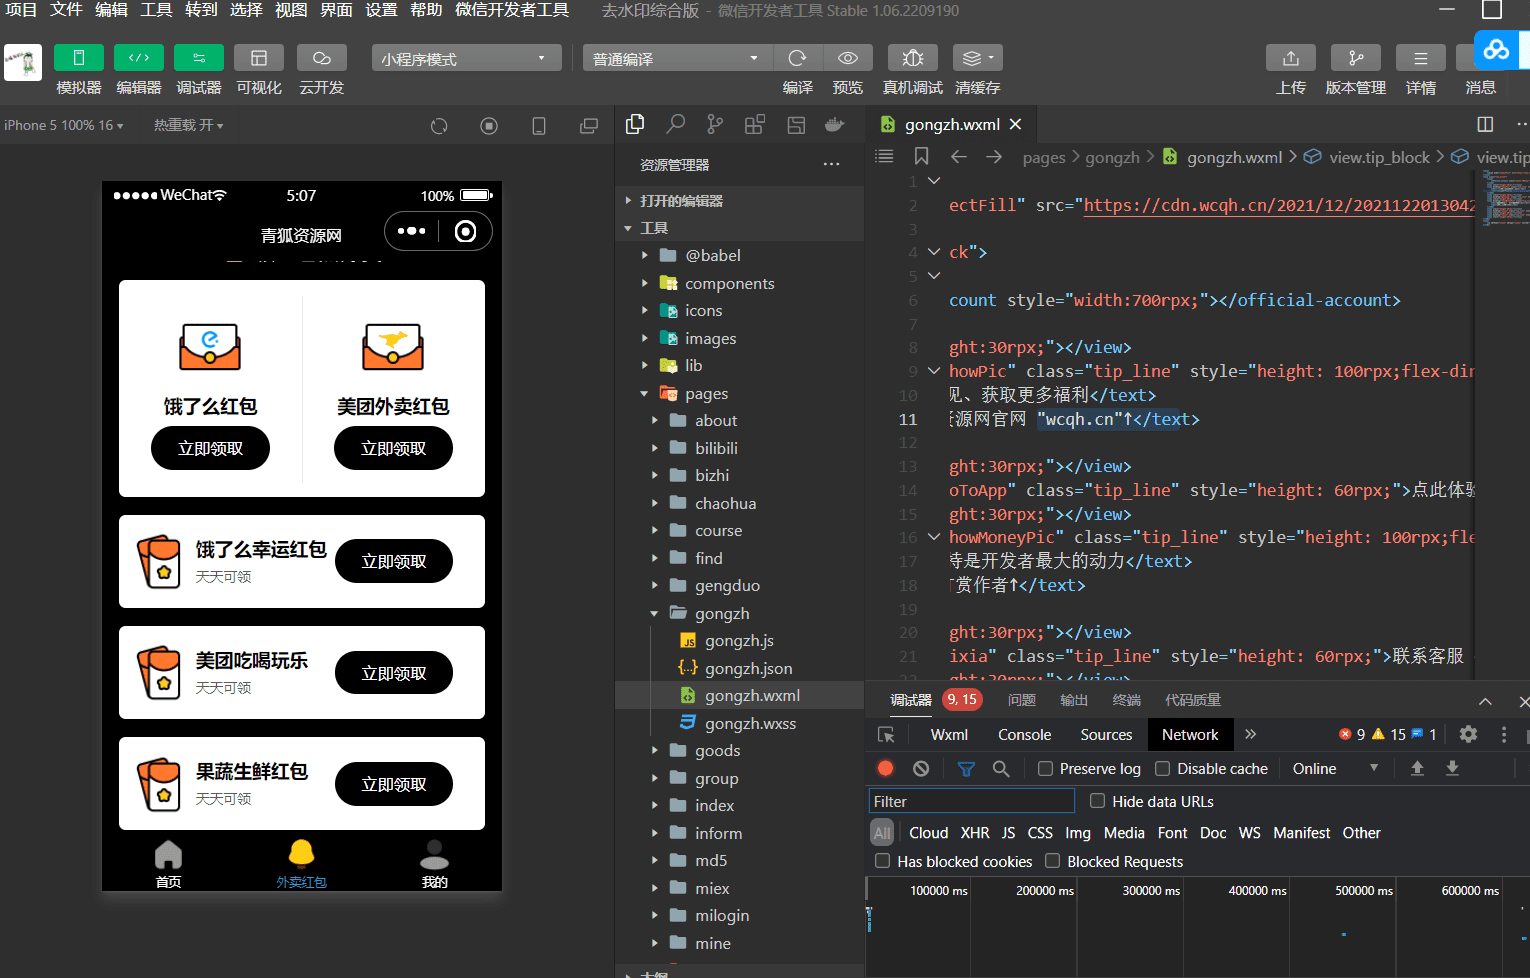Click the network Filter input field
Viewport: 1530px width, 978px height.
tap(971, 801)
